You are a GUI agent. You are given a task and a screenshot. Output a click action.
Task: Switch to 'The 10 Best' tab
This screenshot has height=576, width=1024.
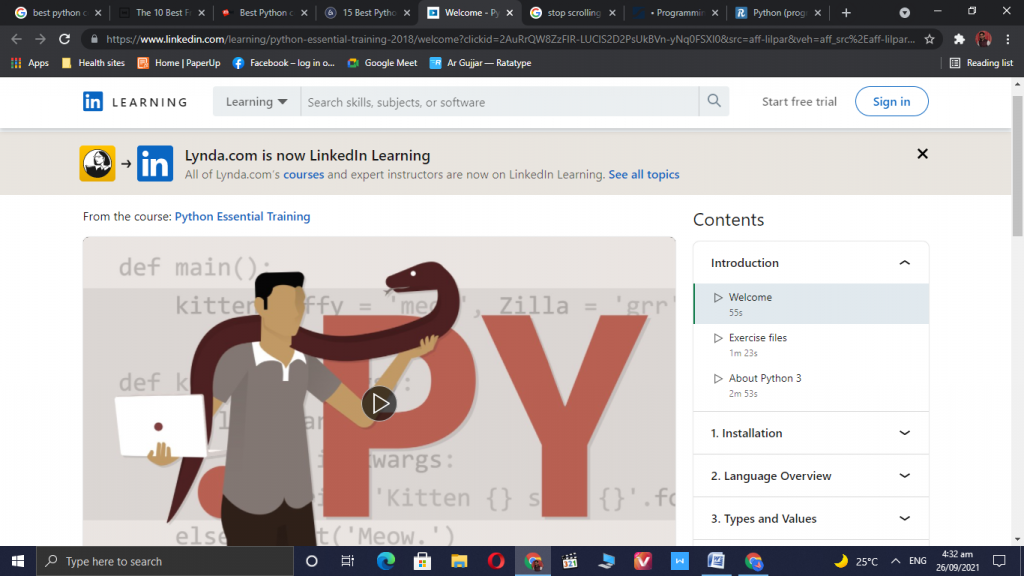pos(160,12)
